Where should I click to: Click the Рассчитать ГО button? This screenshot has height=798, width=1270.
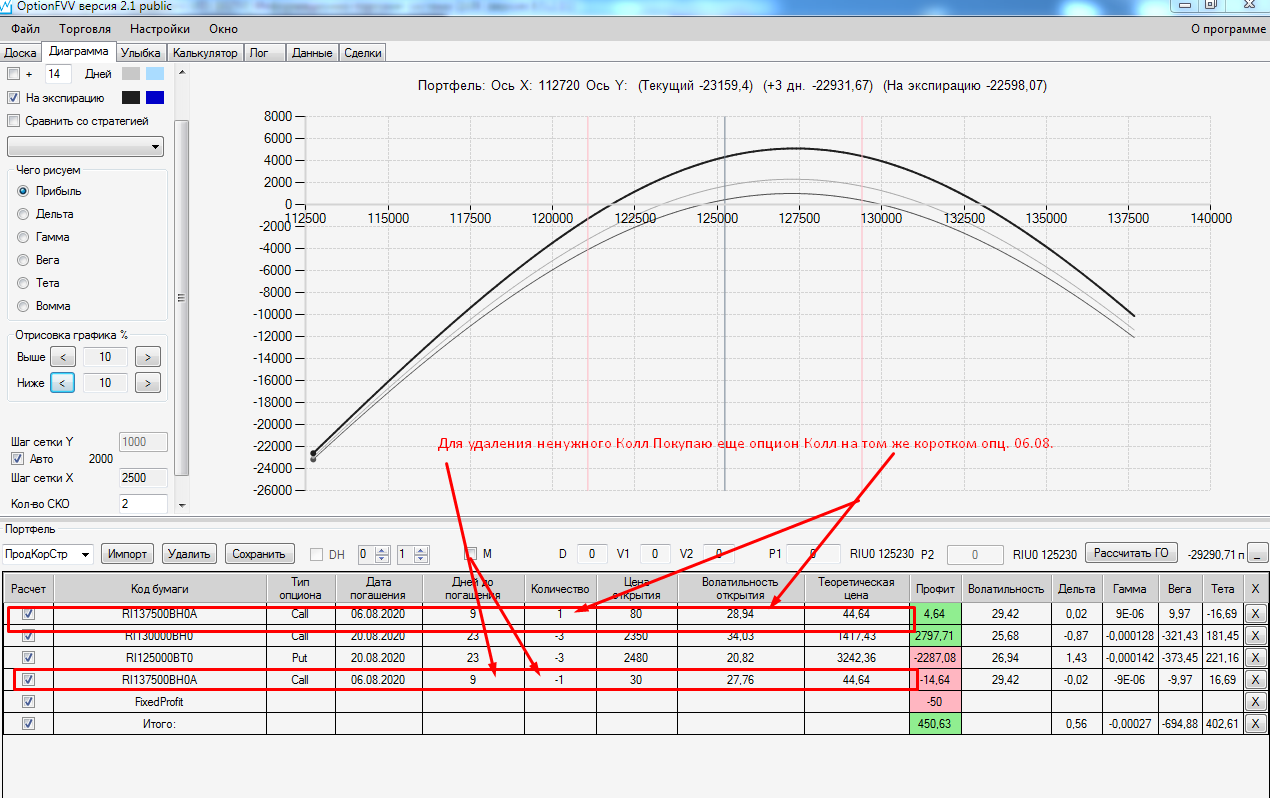[x=1131, y=553]
